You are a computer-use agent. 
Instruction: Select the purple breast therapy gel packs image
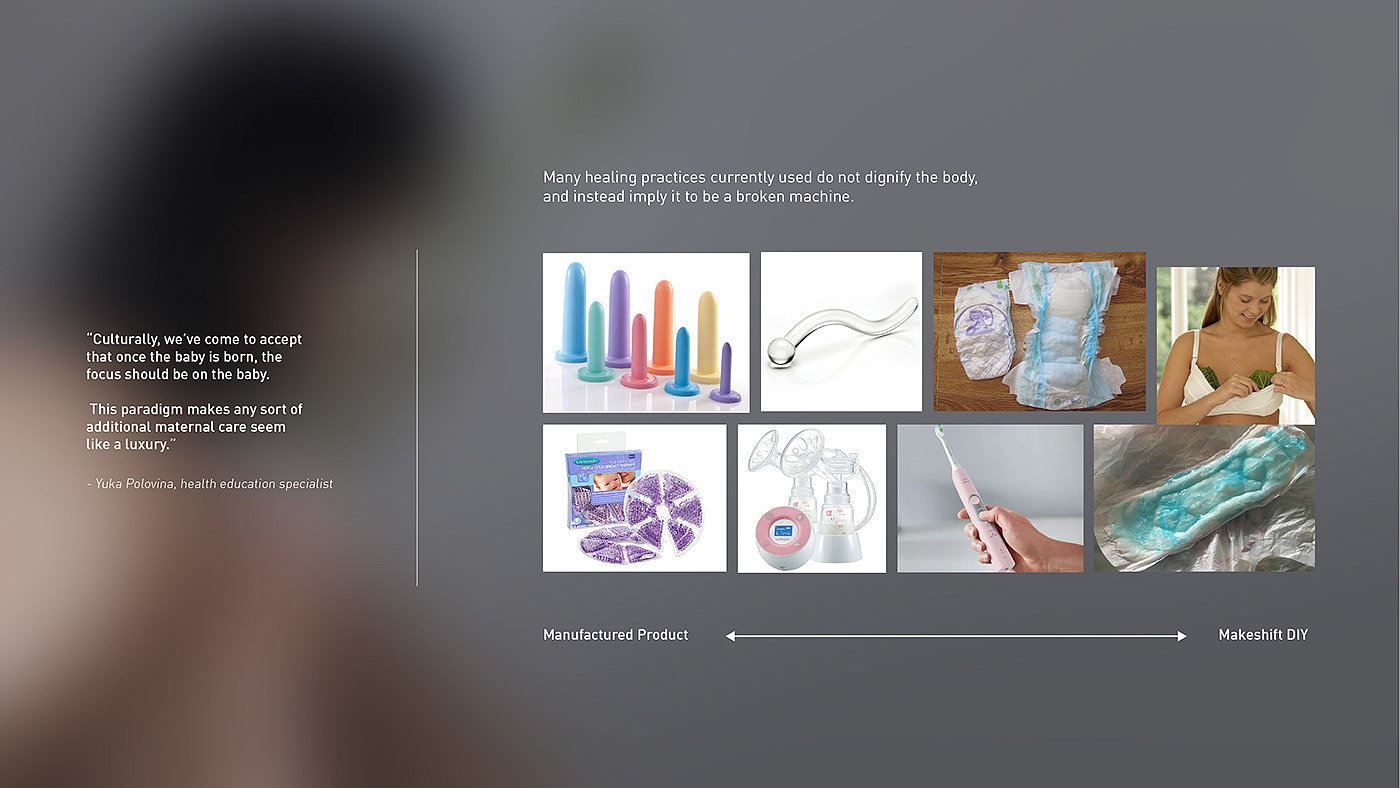tap(635, 498)
